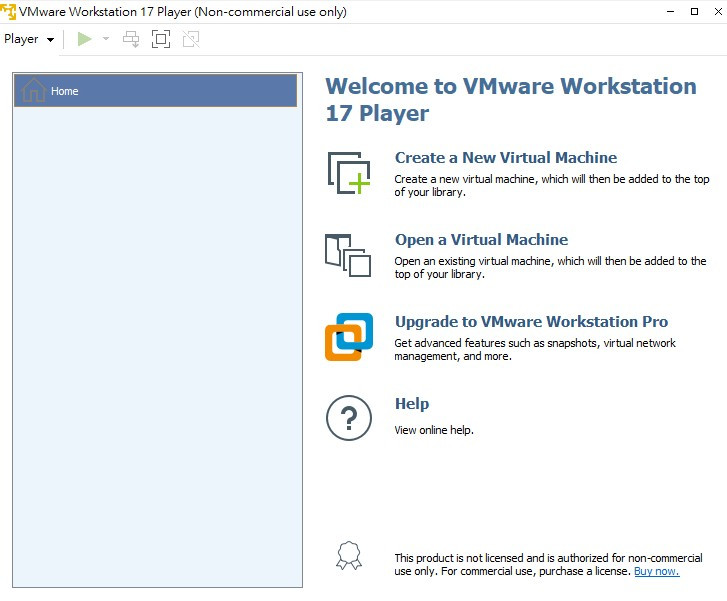Minimize the VMware Player window
This screenshot has height=601, width=727.
point(670,12)
